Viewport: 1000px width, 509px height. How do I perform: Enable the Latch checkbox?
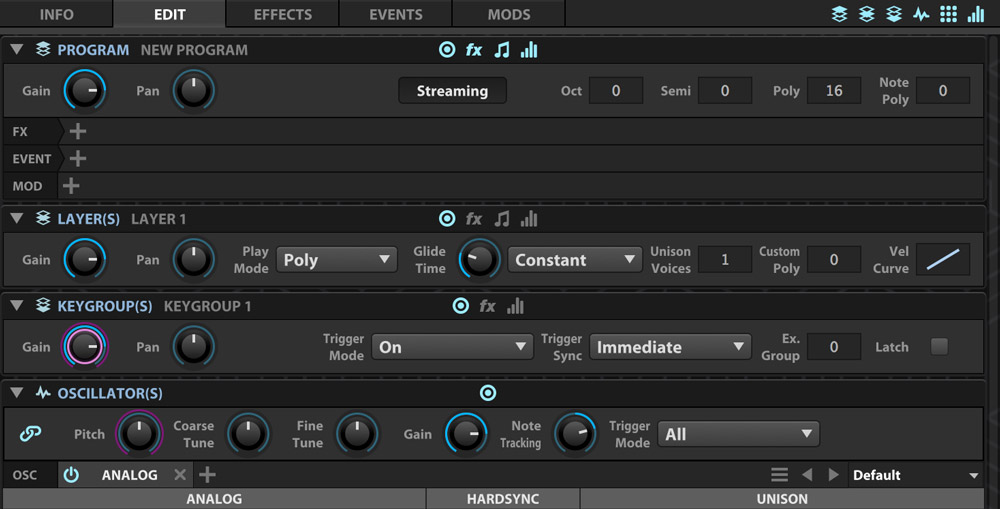tap(939, 346)
